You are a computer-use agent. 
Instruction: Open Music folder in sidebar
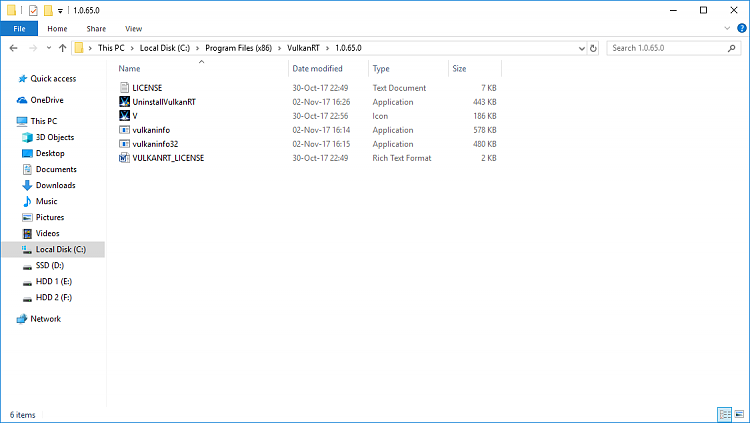[46, 201]
